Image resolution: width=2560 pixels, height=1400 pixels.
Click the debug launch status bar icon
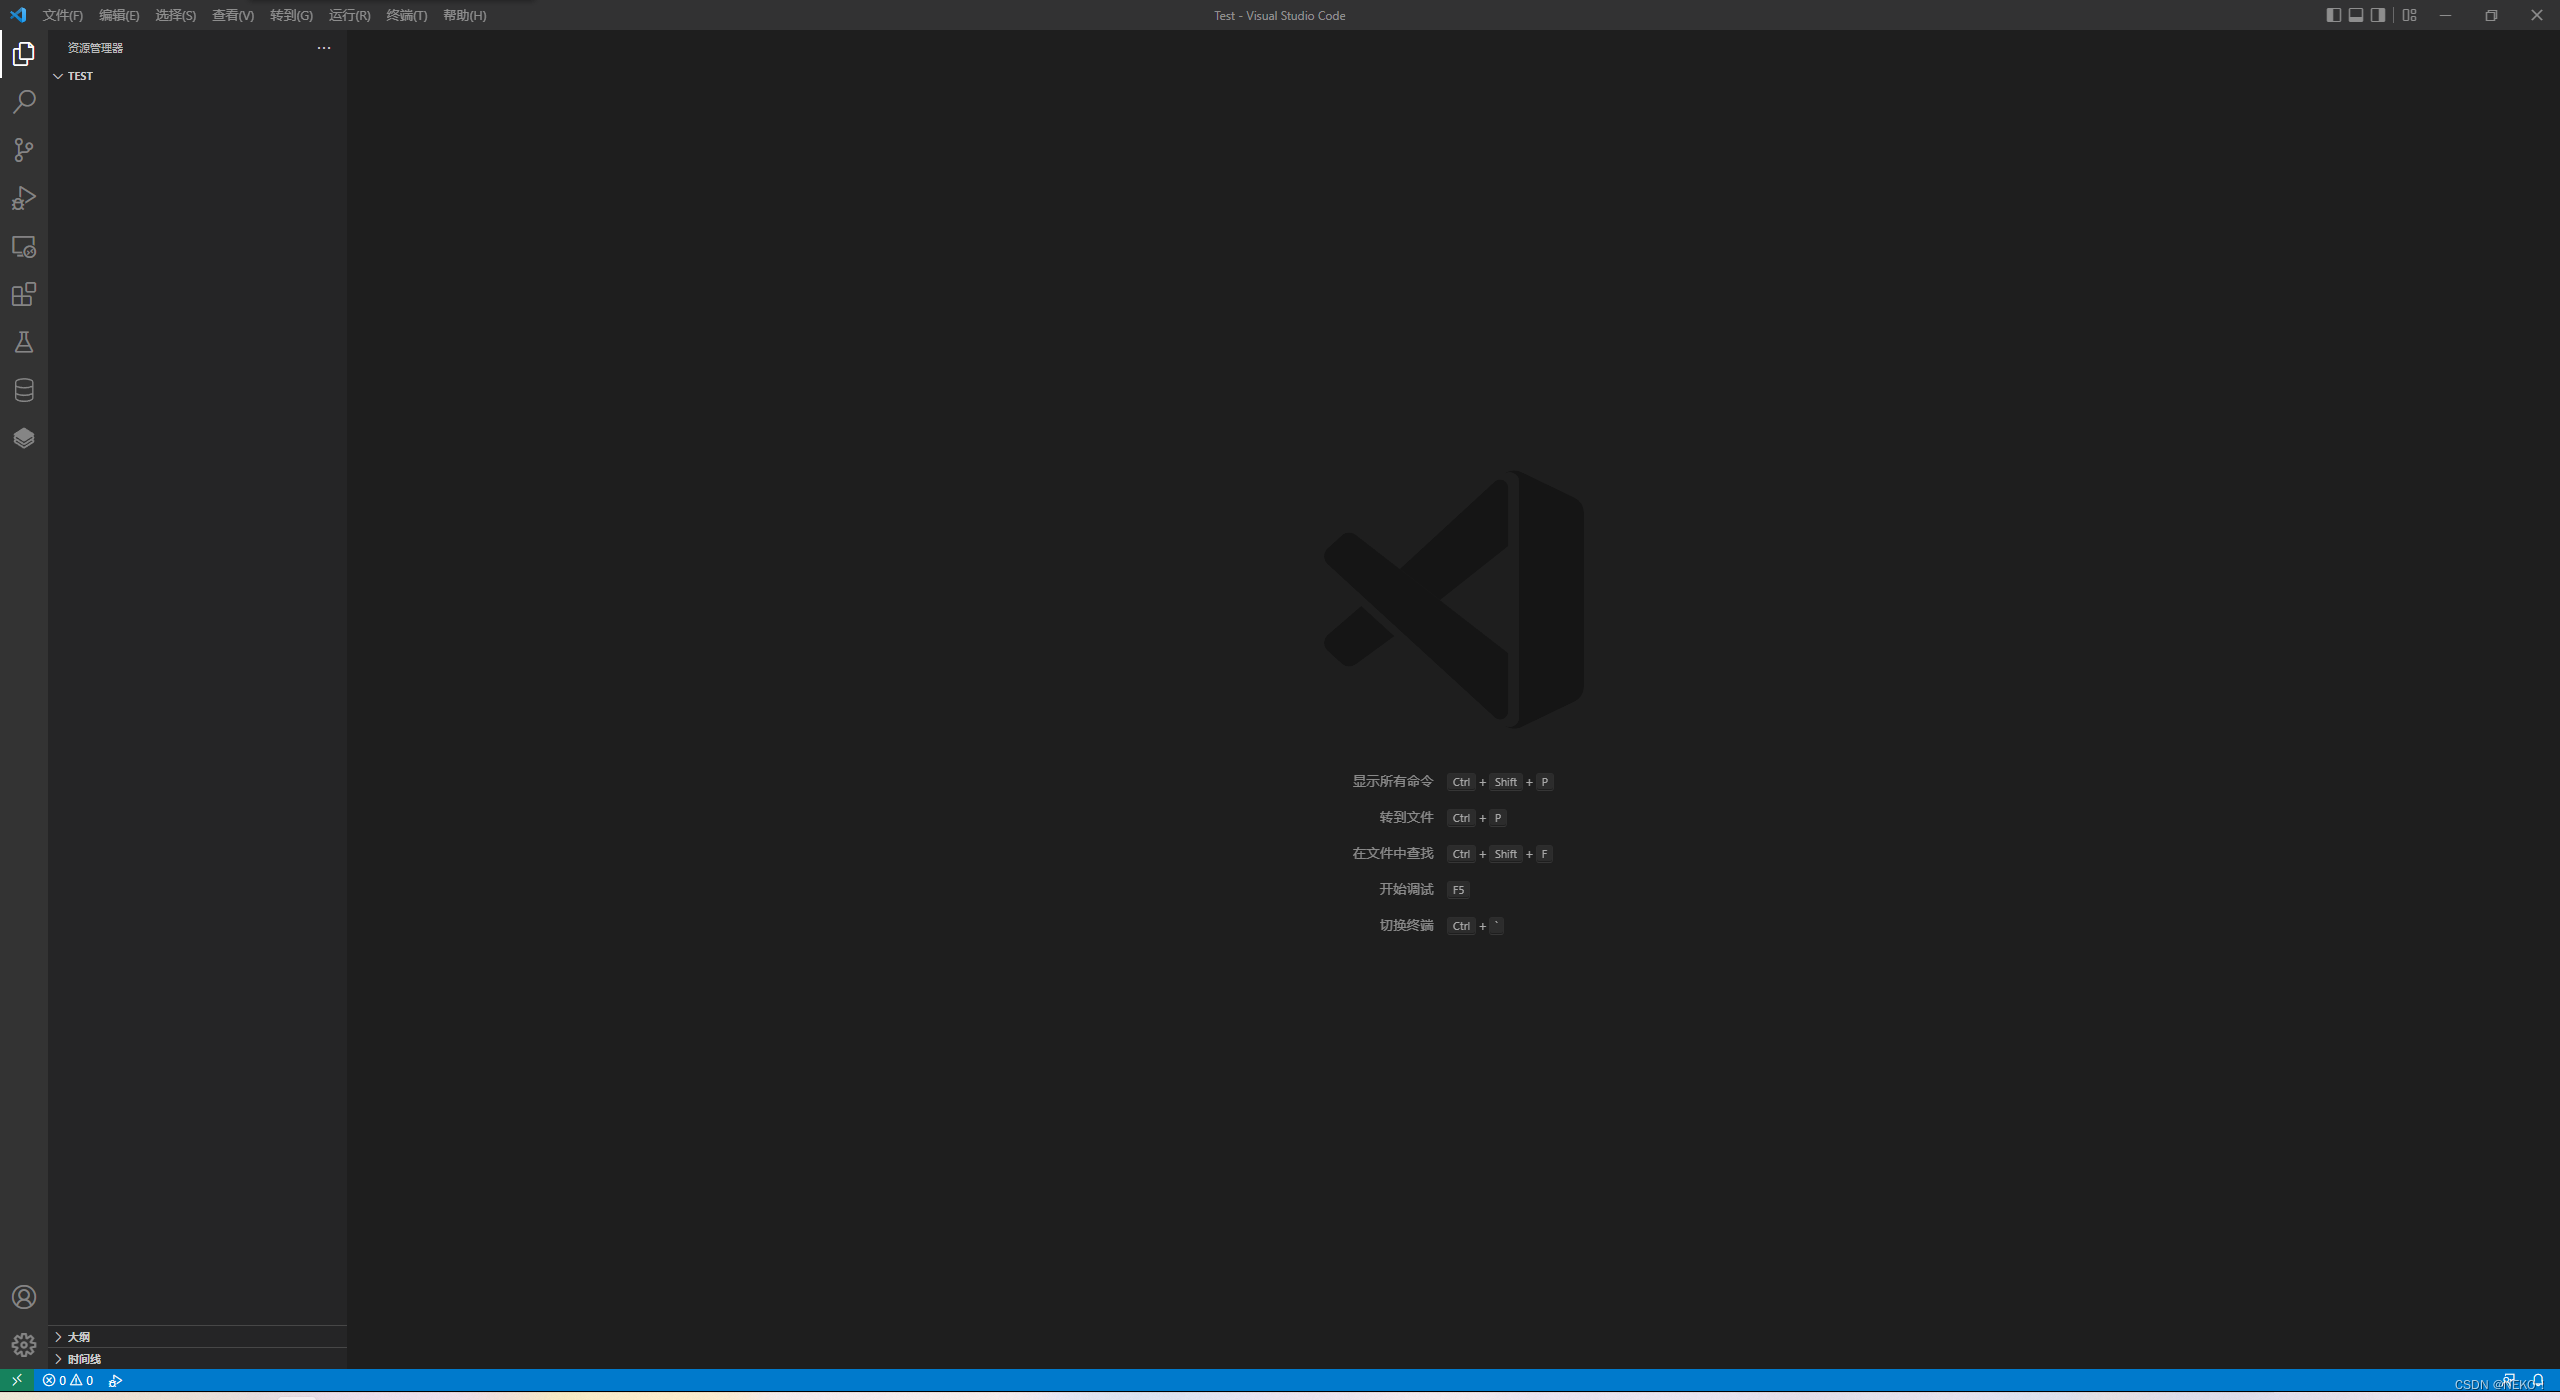click(116, 1380)
